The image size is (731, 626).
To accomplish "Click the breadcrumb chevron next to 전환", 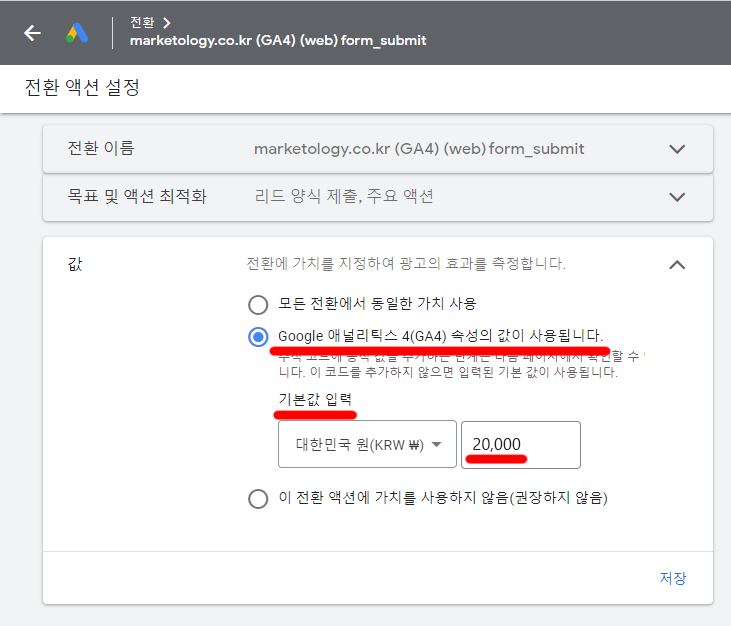I will (x=166, y=22).
